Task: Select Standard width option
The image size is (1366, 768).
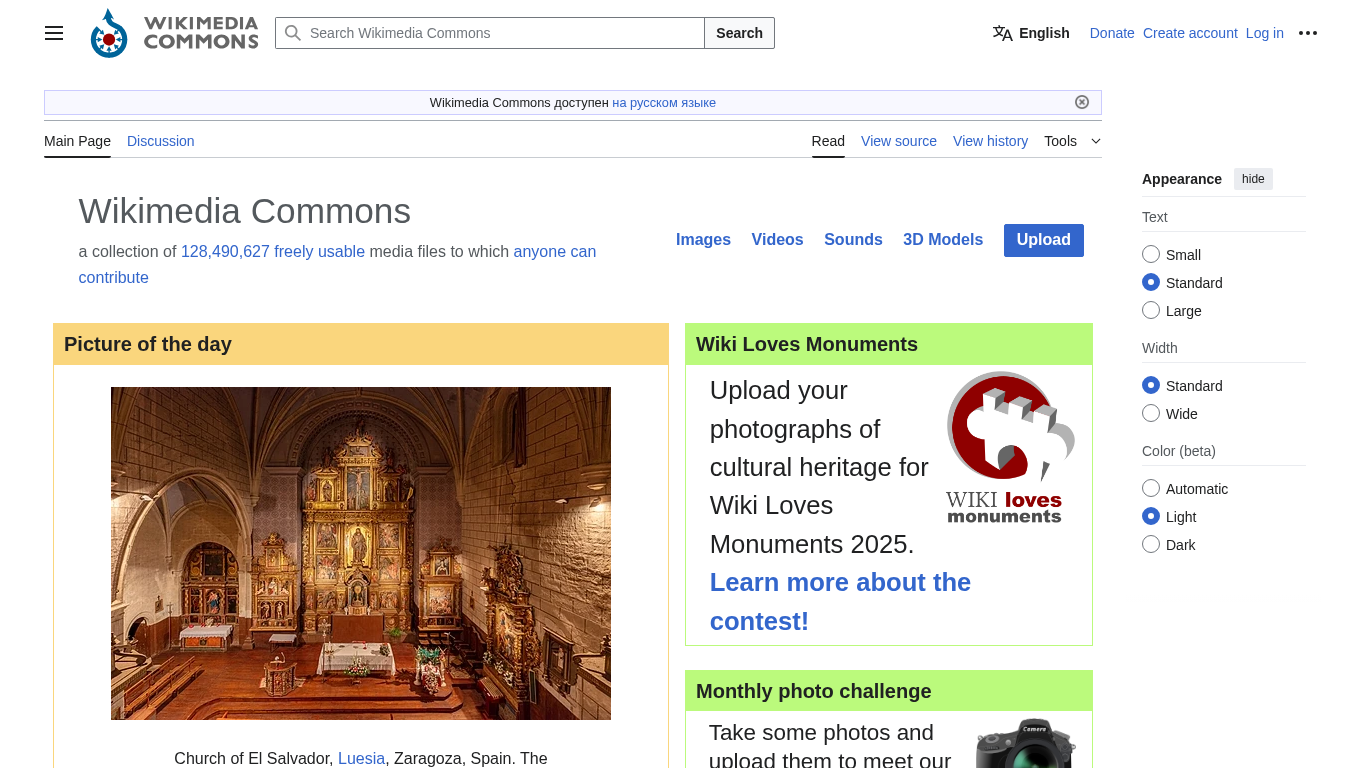Action: (x=1151, y=386)
